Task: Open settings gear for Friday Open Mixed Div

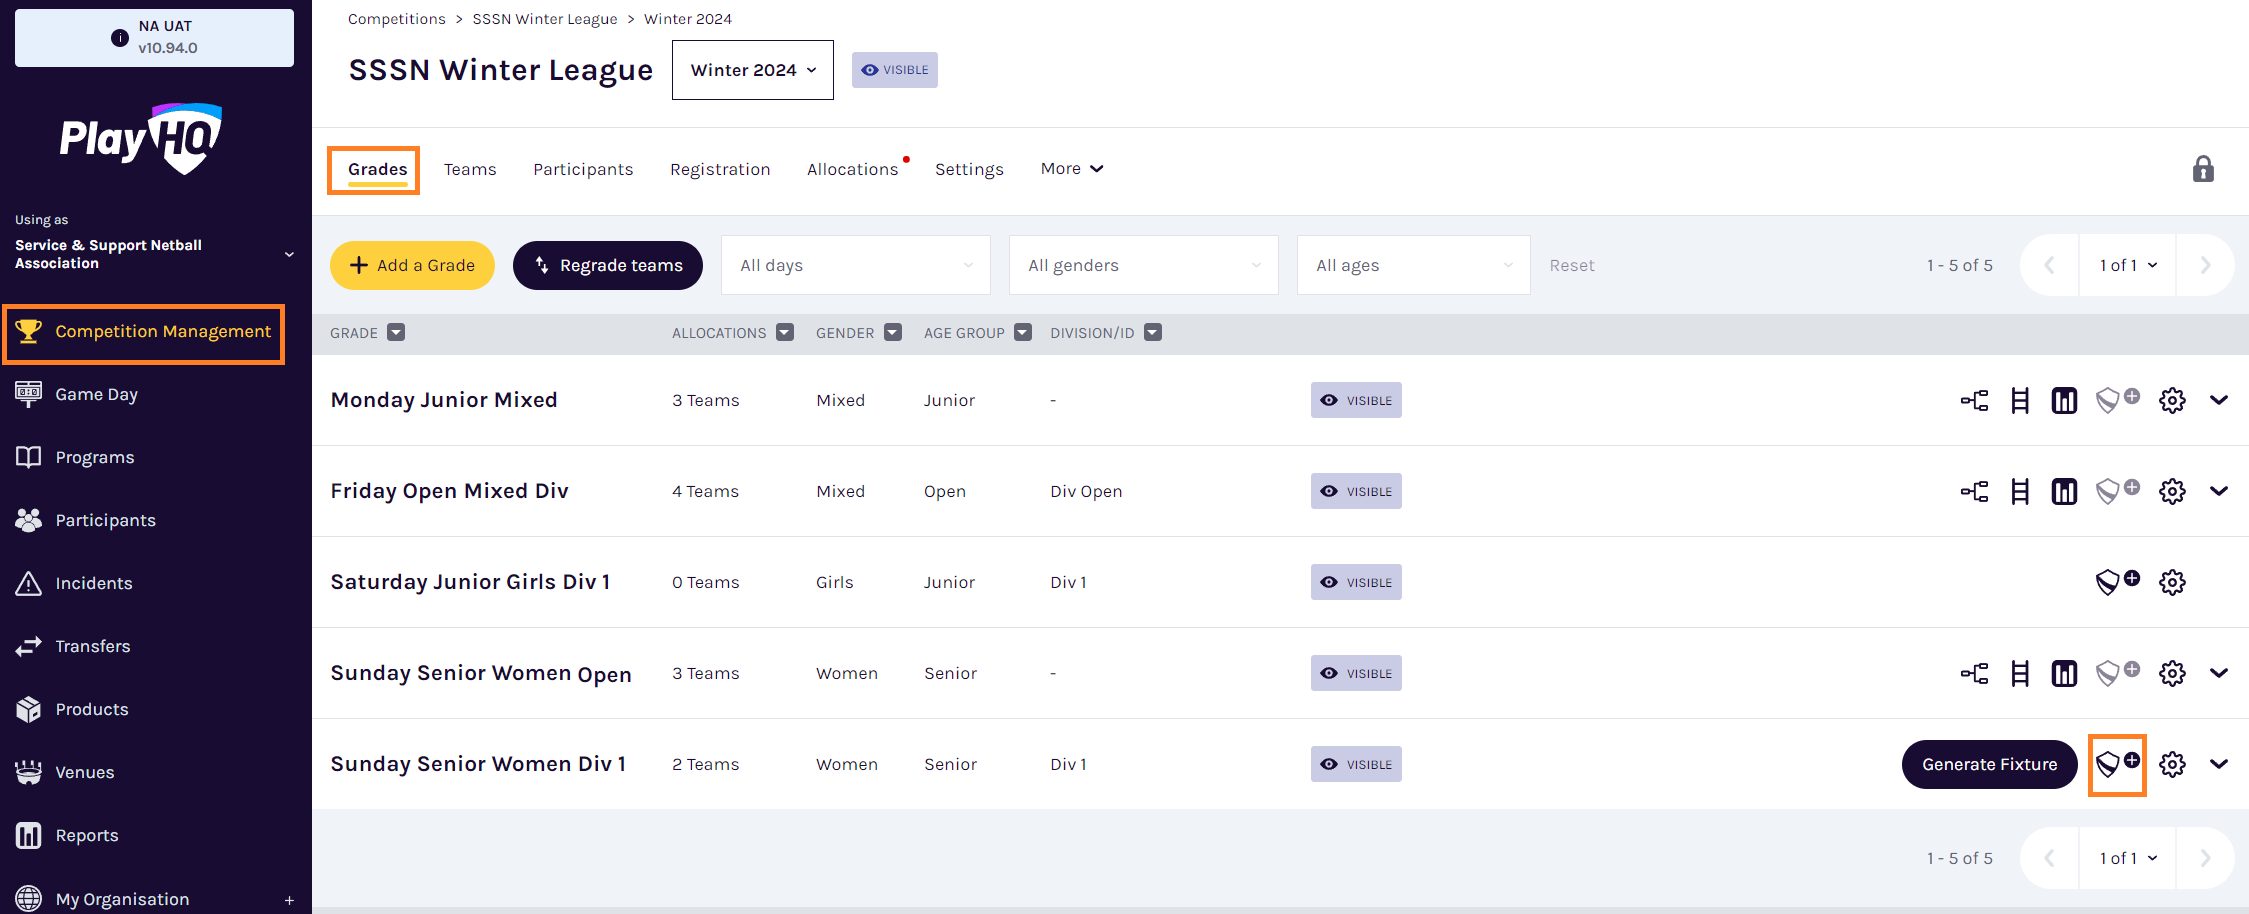Action: click(x=2172, y=492)
